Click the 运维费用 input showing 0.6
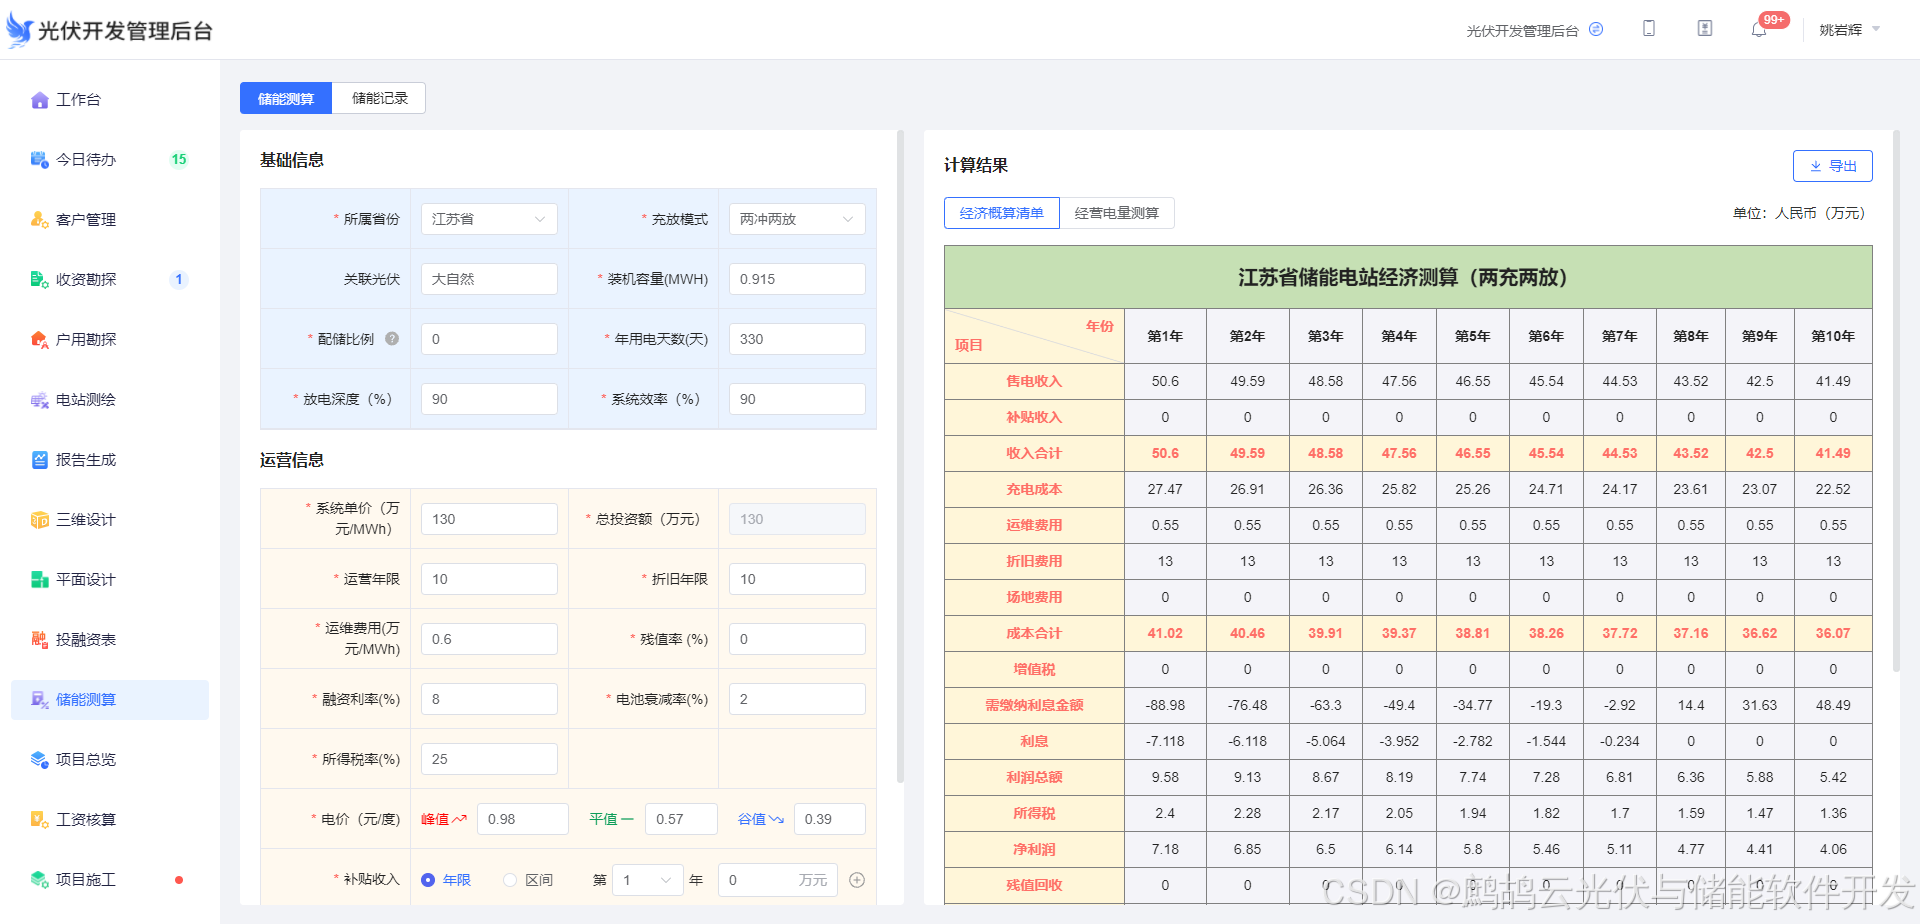Viewport: 1920px width, 924px height. coord(489,639)
